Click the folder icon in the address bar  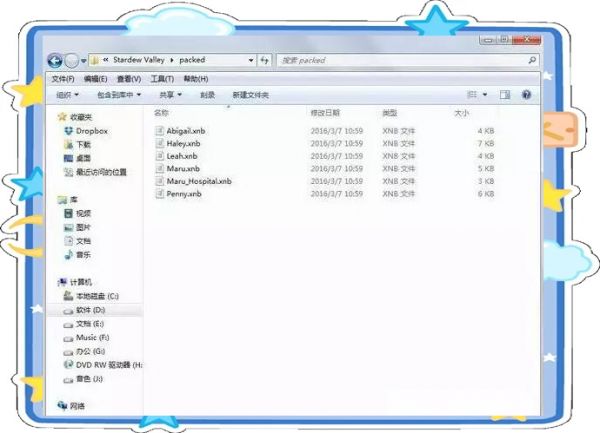tap(95, 60)
